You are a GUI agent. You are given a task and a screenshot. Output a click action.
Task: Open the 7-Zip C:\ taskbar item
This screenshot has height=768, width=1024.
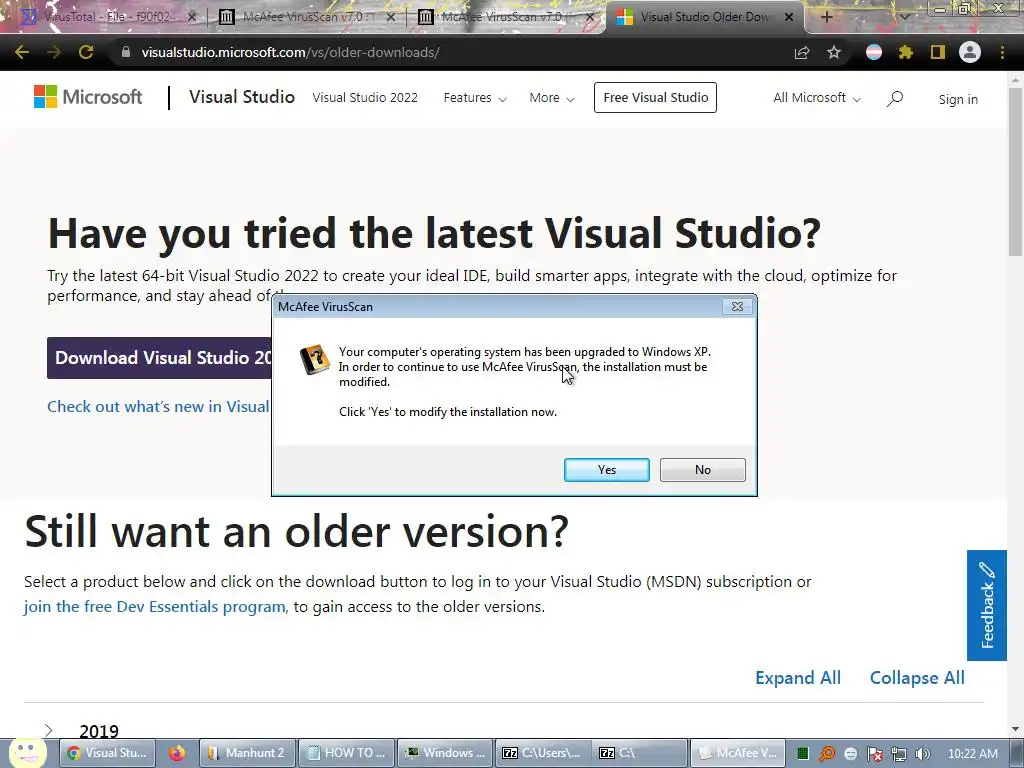tap(641, 753)
